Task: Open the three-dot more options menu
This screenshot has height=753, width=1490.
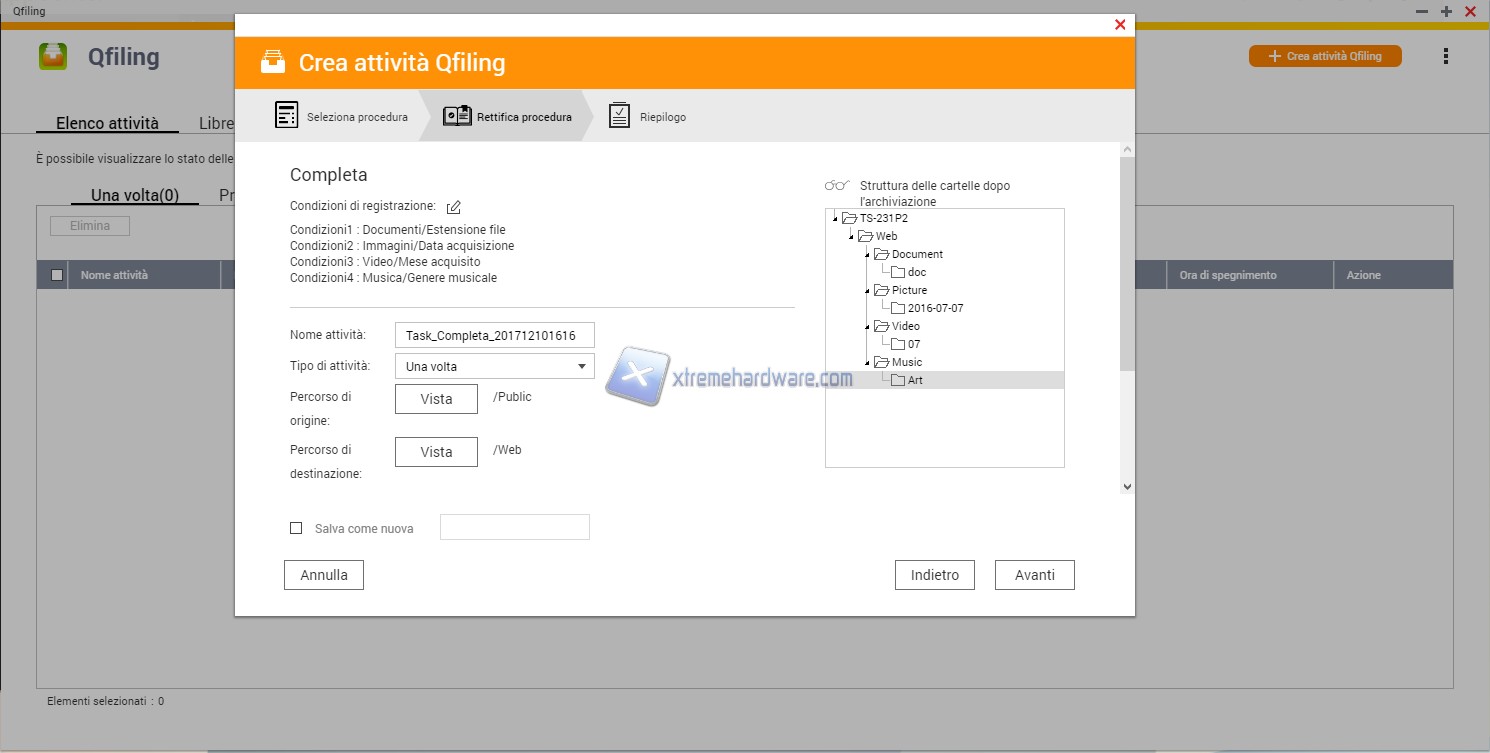Action: [1445, 57]
